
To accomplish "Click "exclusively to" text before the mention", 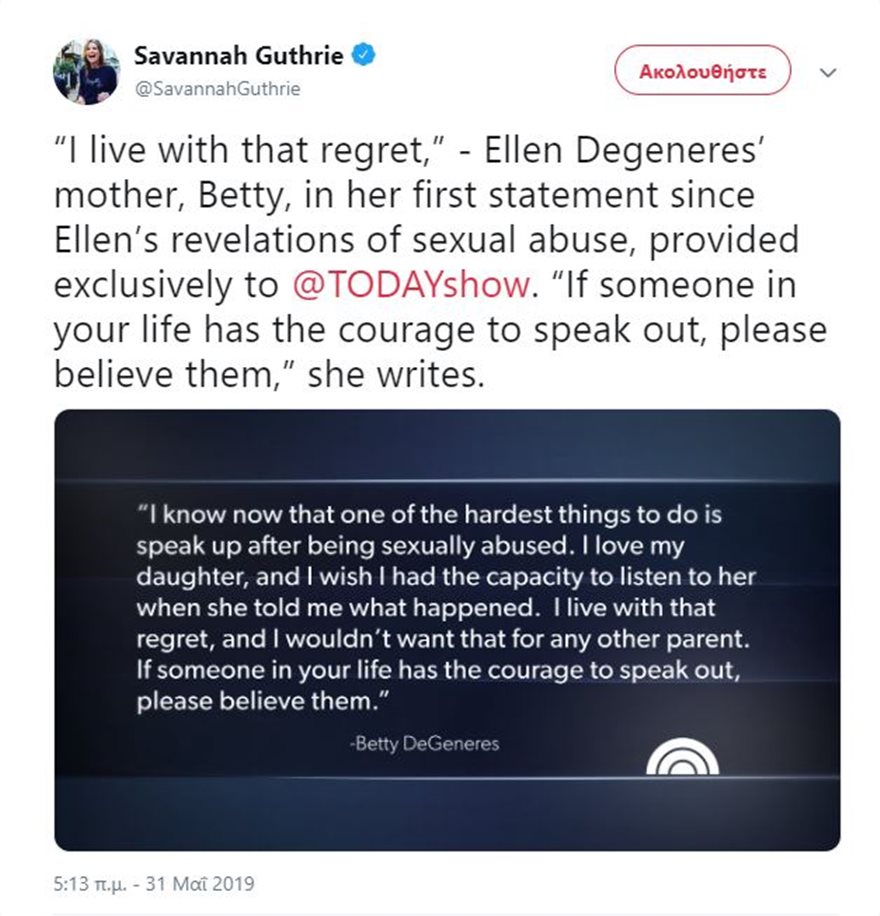I will pos(167,285).
